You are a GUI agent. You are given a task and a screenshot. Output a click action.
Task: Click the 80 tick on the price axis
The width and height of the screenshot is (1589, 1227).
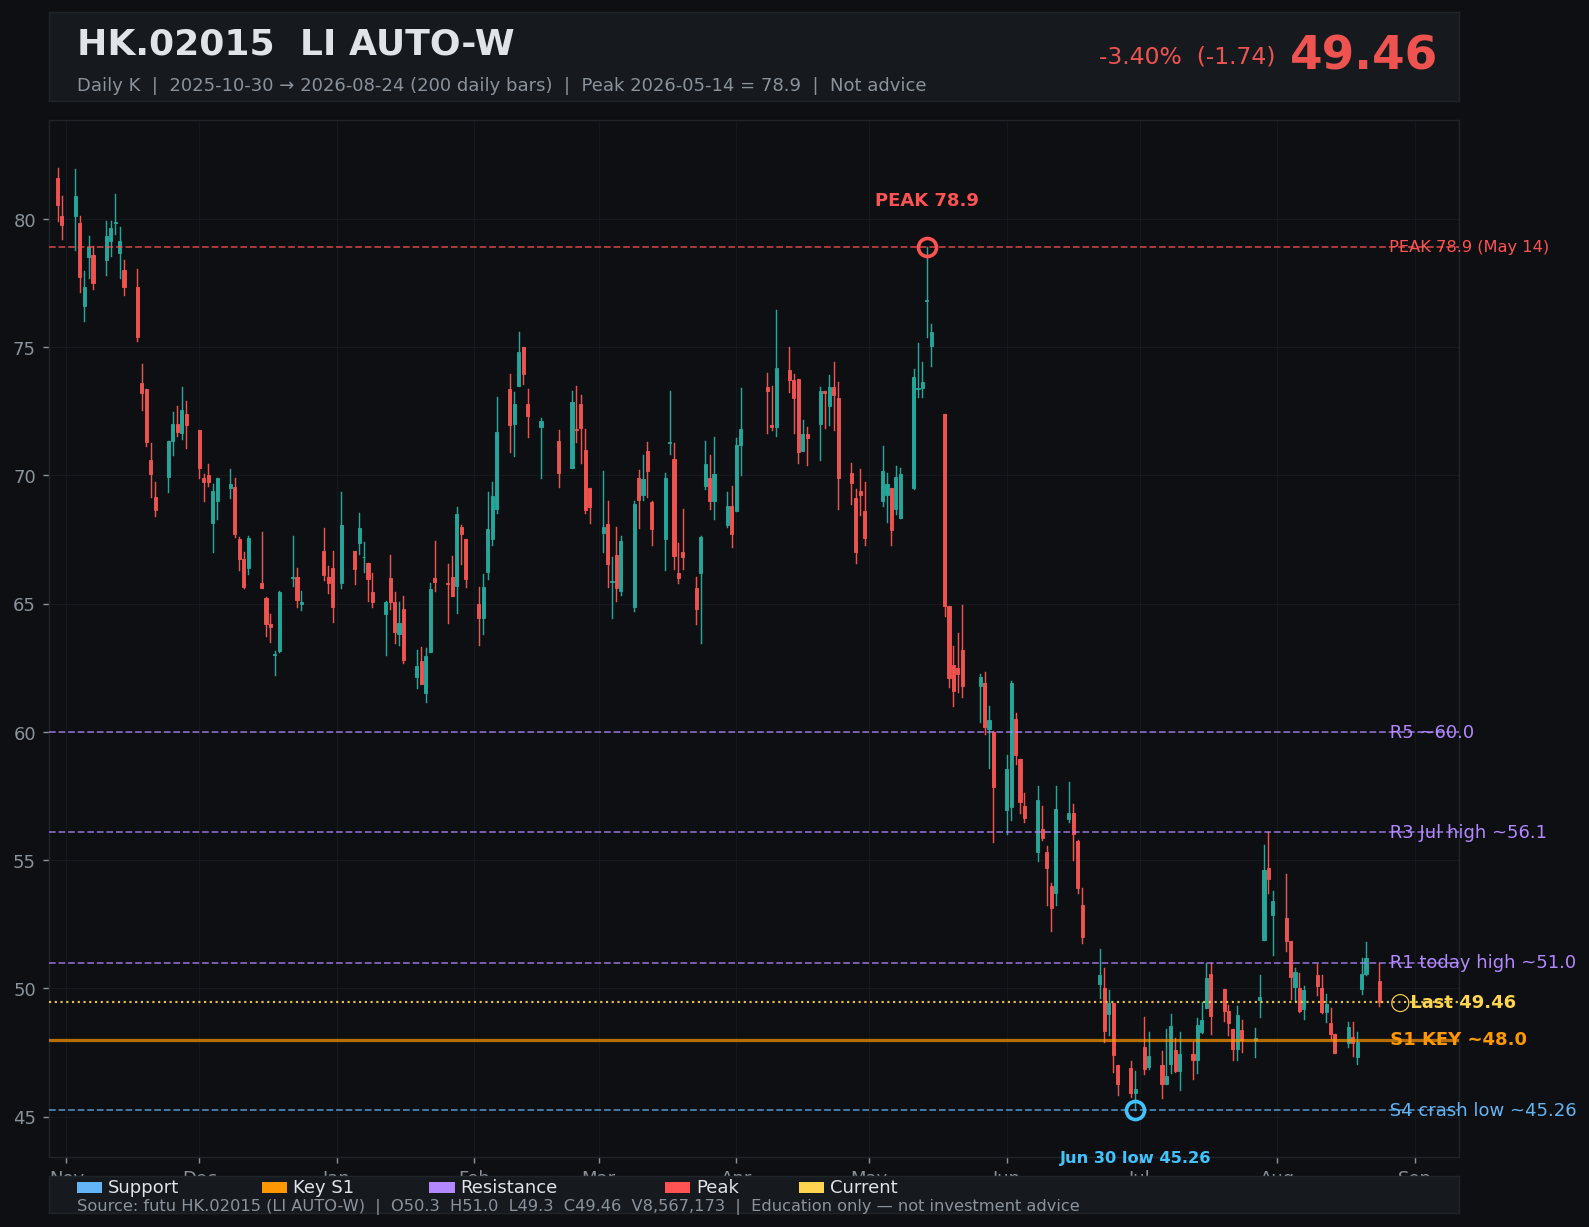pos(25,220)
